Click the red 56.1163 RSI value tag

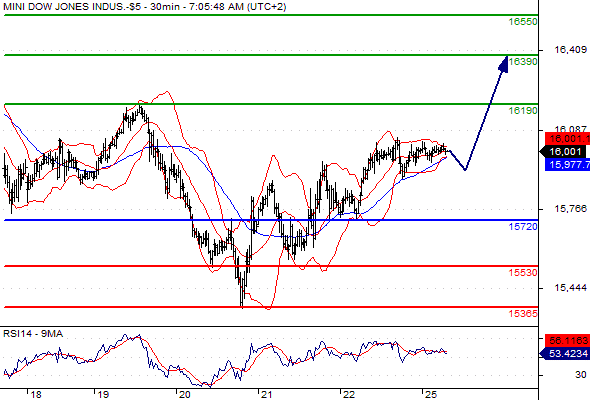pos(567,341)
